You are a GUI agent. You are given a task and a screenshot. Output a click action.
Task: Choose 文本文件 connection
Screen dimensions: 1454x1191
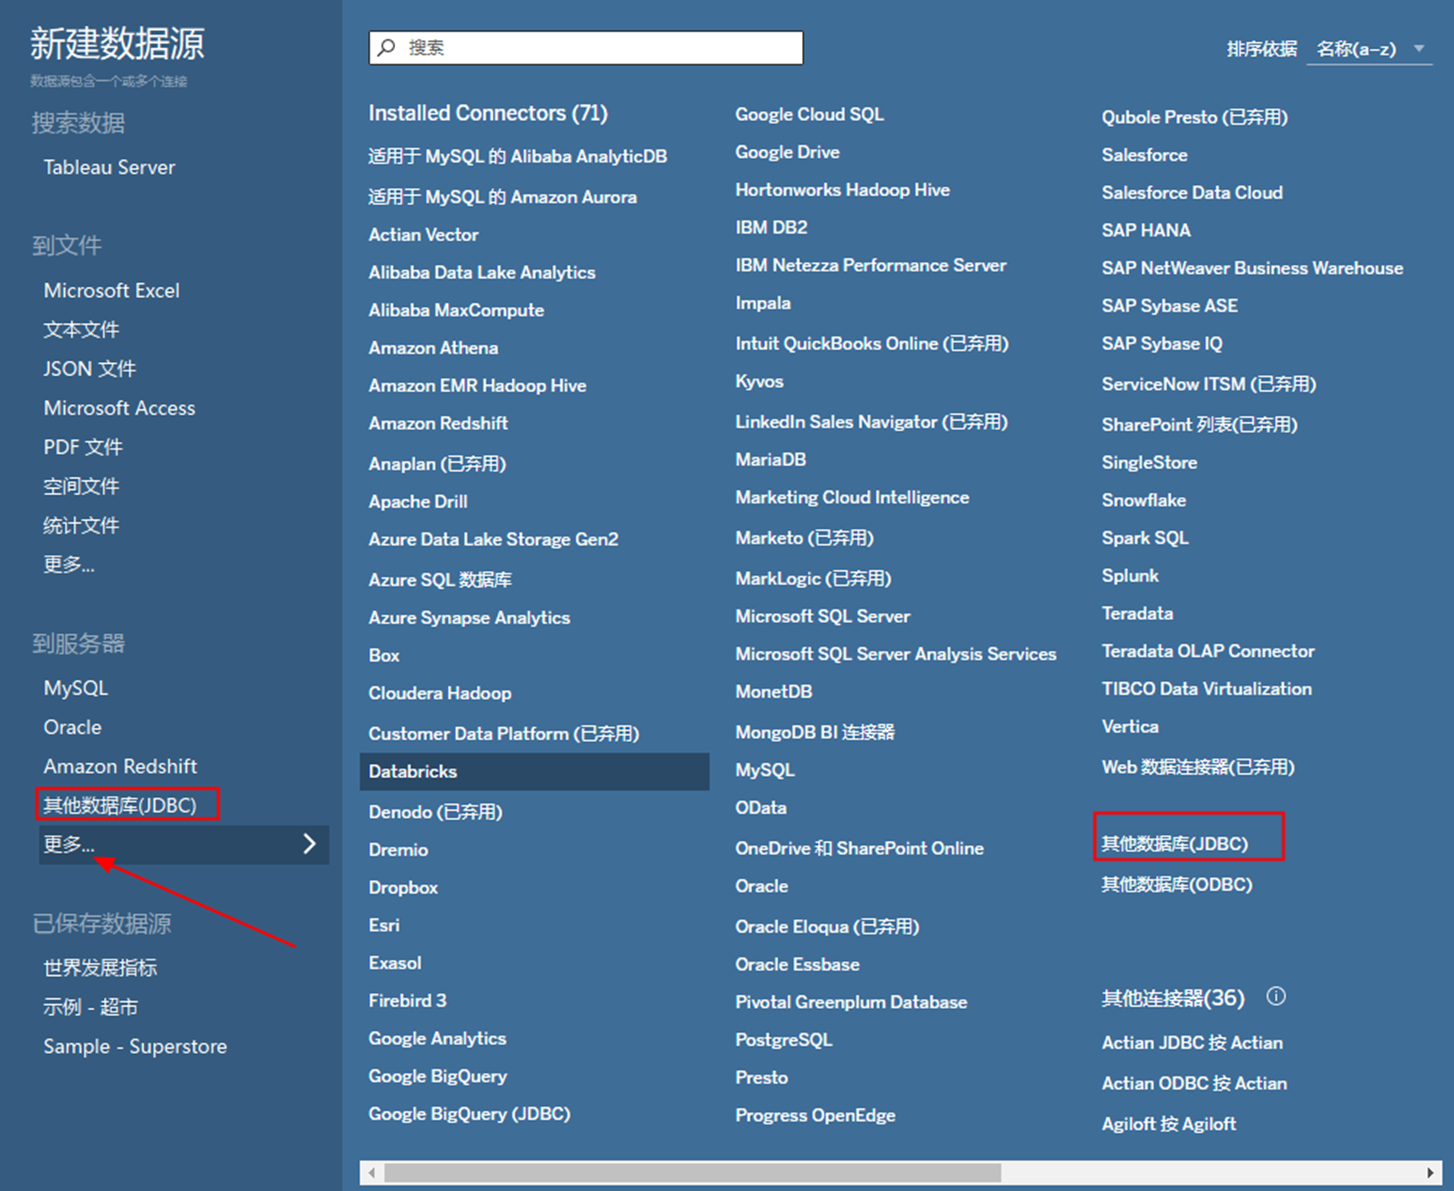(81, 329)
